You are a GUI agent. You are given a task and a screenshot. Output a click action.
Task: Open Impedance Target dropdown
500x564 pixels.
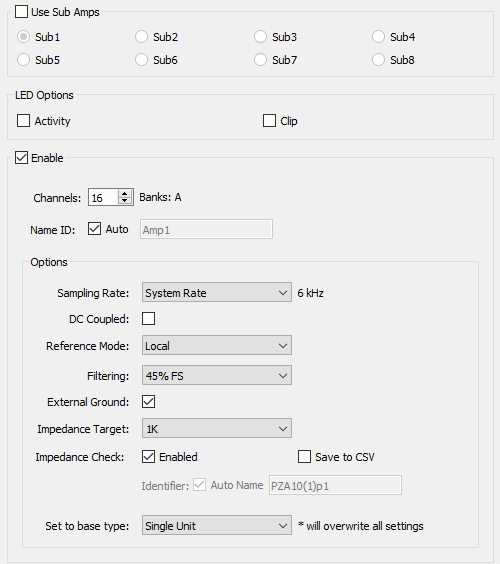[x=217, y=428]
